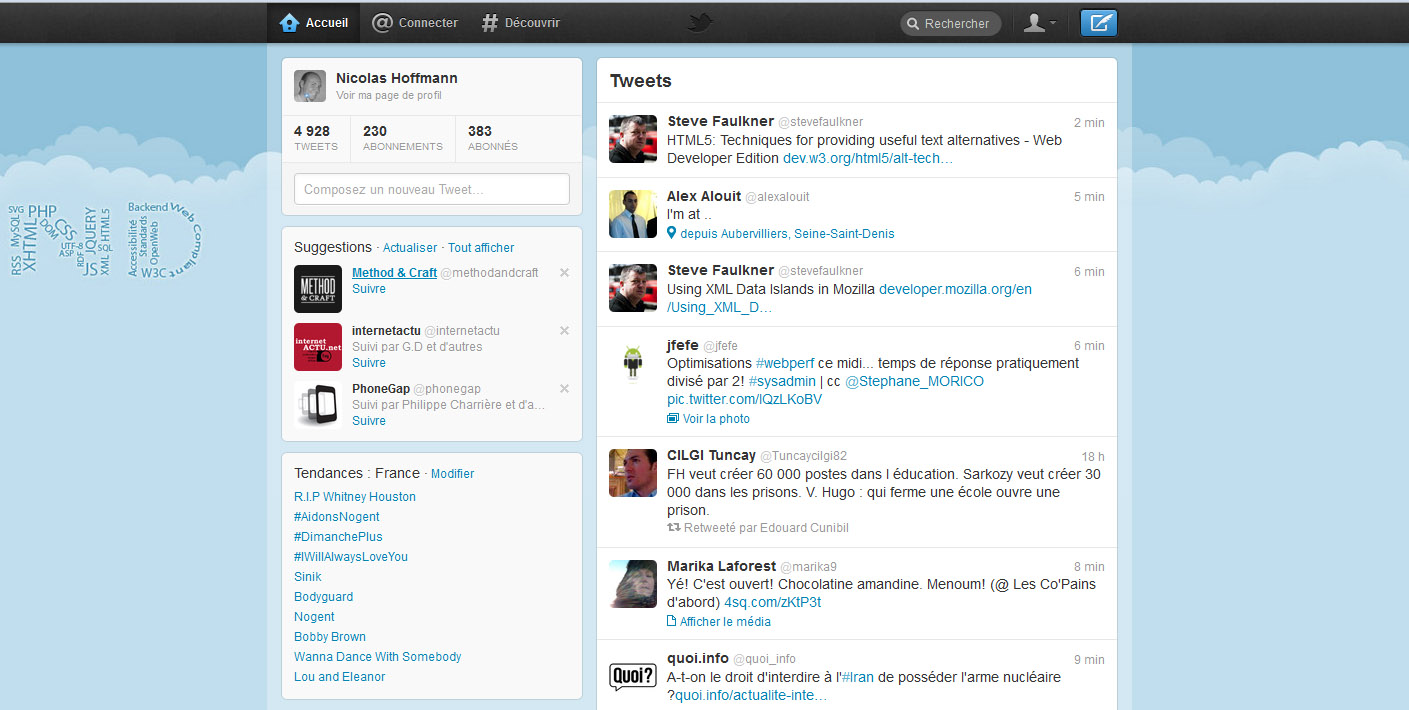Click the PhoneGap logo

318,404
